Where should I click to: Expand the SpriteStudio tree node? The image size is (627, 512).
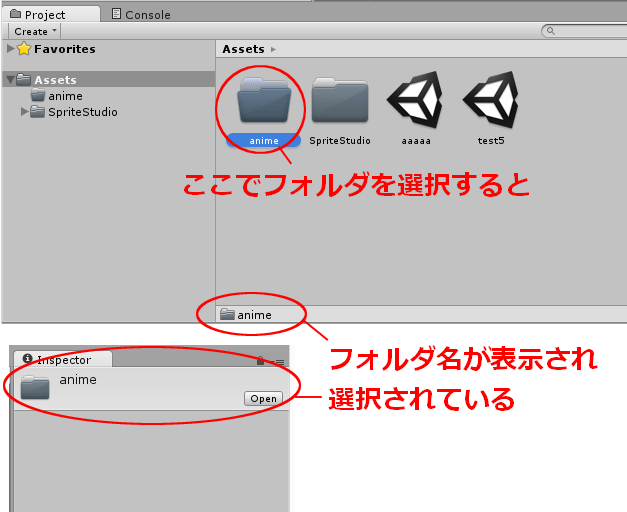[24, 112]
